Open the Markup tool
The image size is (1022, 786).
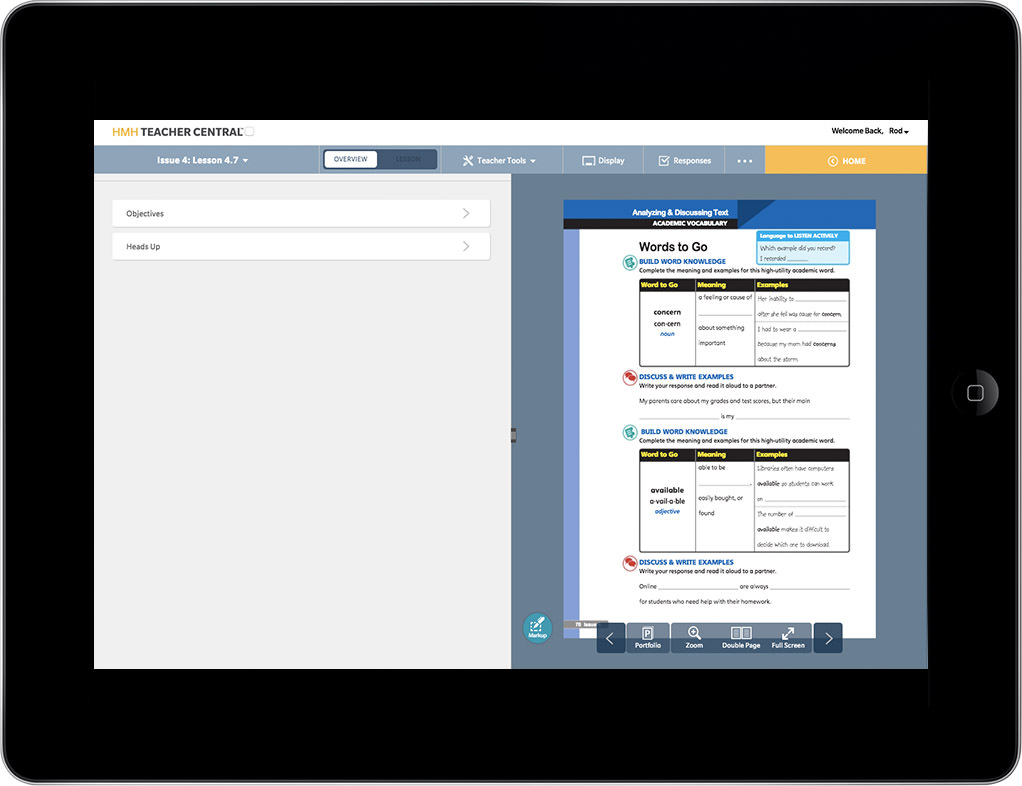click(x=538, y=628)
